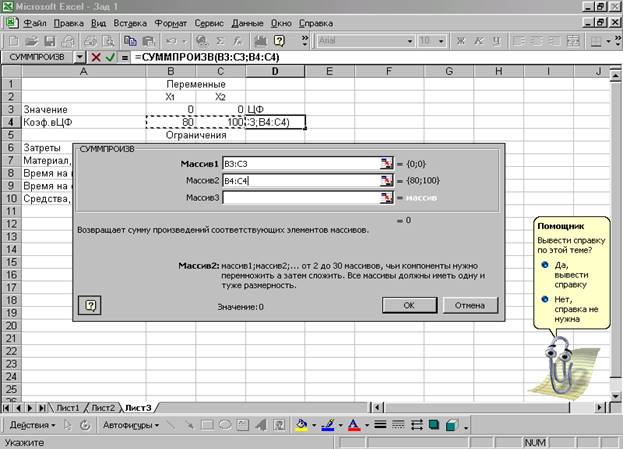
Task: Click the help question mark in dialog
Action: [89, 305]
